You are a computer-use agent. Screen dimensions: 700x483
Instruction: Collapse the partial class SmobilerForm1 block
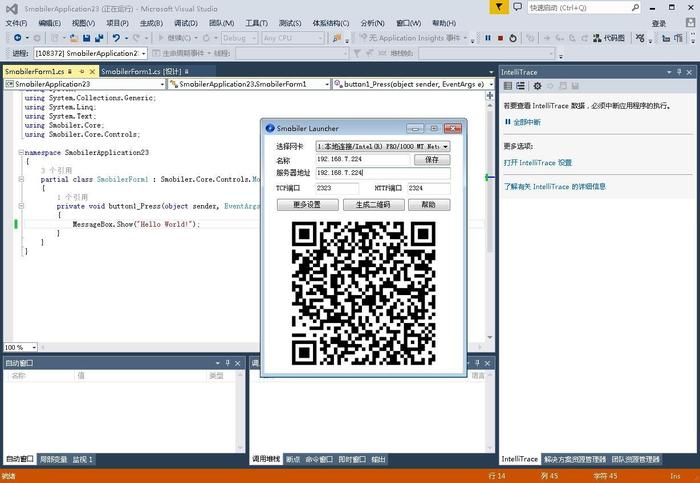pos(21,179)
